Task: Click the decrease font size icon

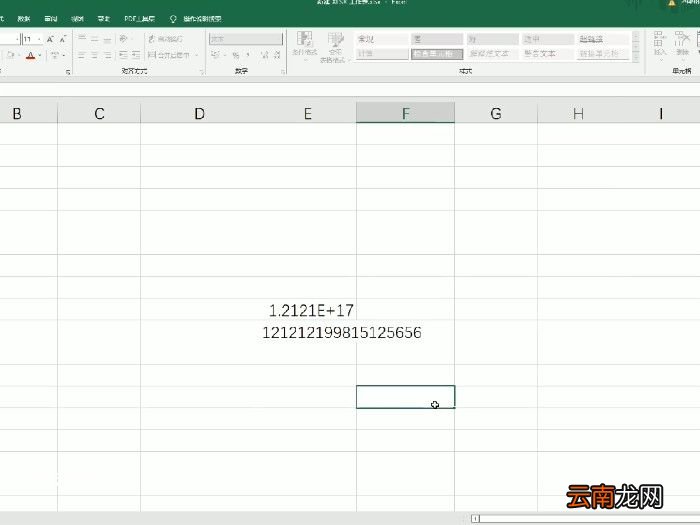Action: [x=63, y=39]
